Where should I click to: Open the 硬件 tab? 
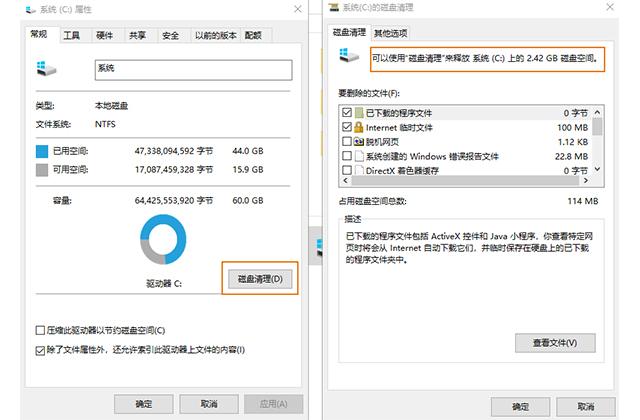pyautogui.click(x=104, y=36)
